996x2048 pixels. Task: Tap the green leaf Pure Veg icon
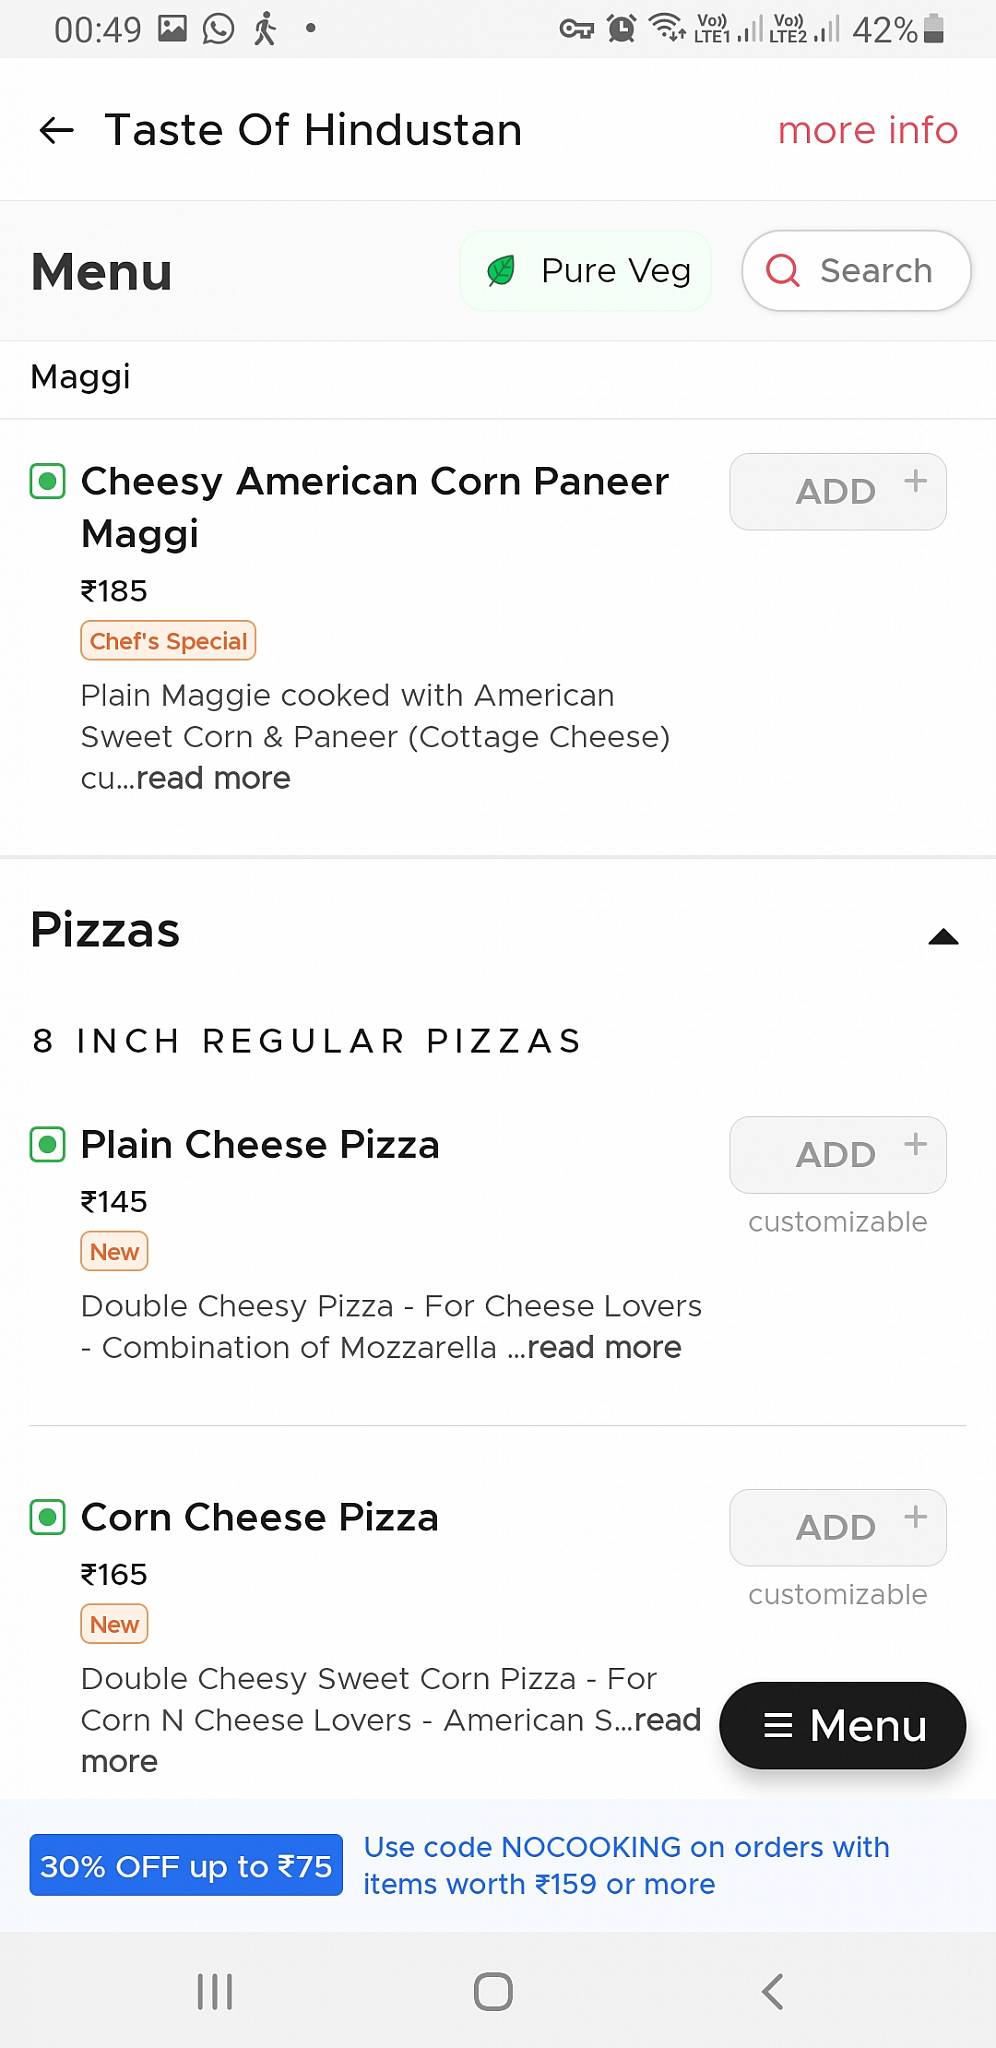coord(501,270)
